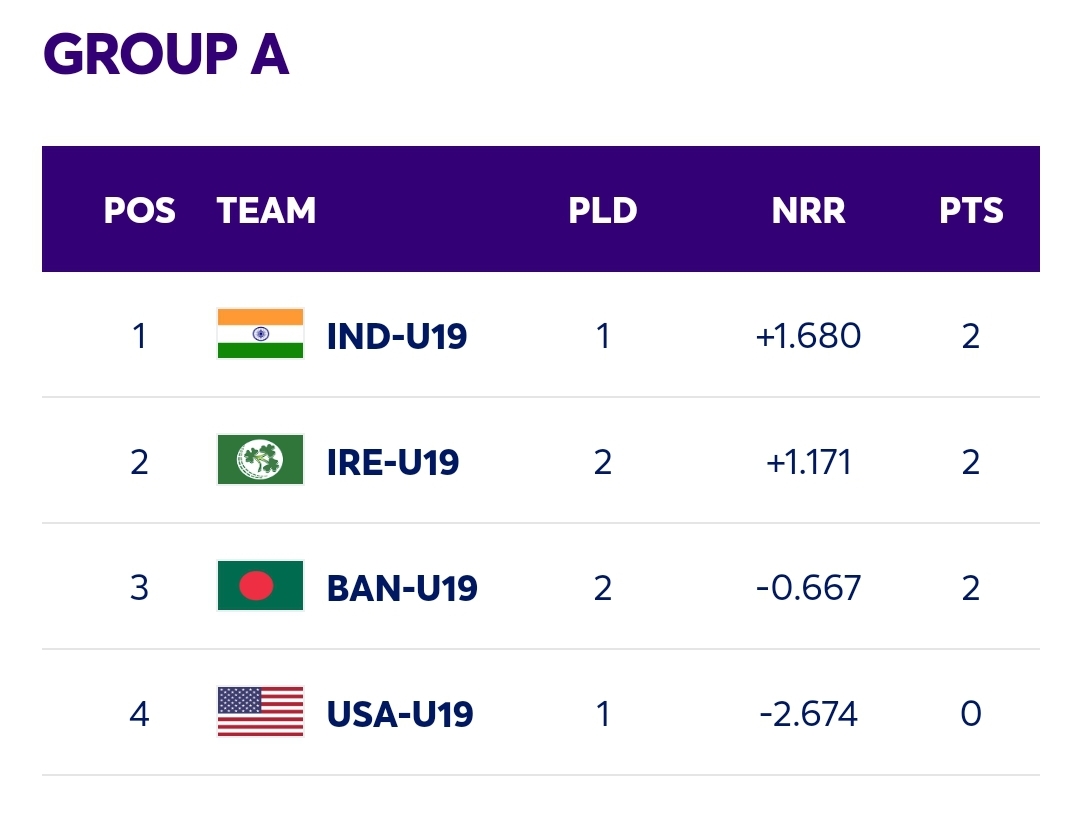Viewport: 1080px width, 829px height.
Task: Open the BAN-U19 team link
Action: (402, 589)
